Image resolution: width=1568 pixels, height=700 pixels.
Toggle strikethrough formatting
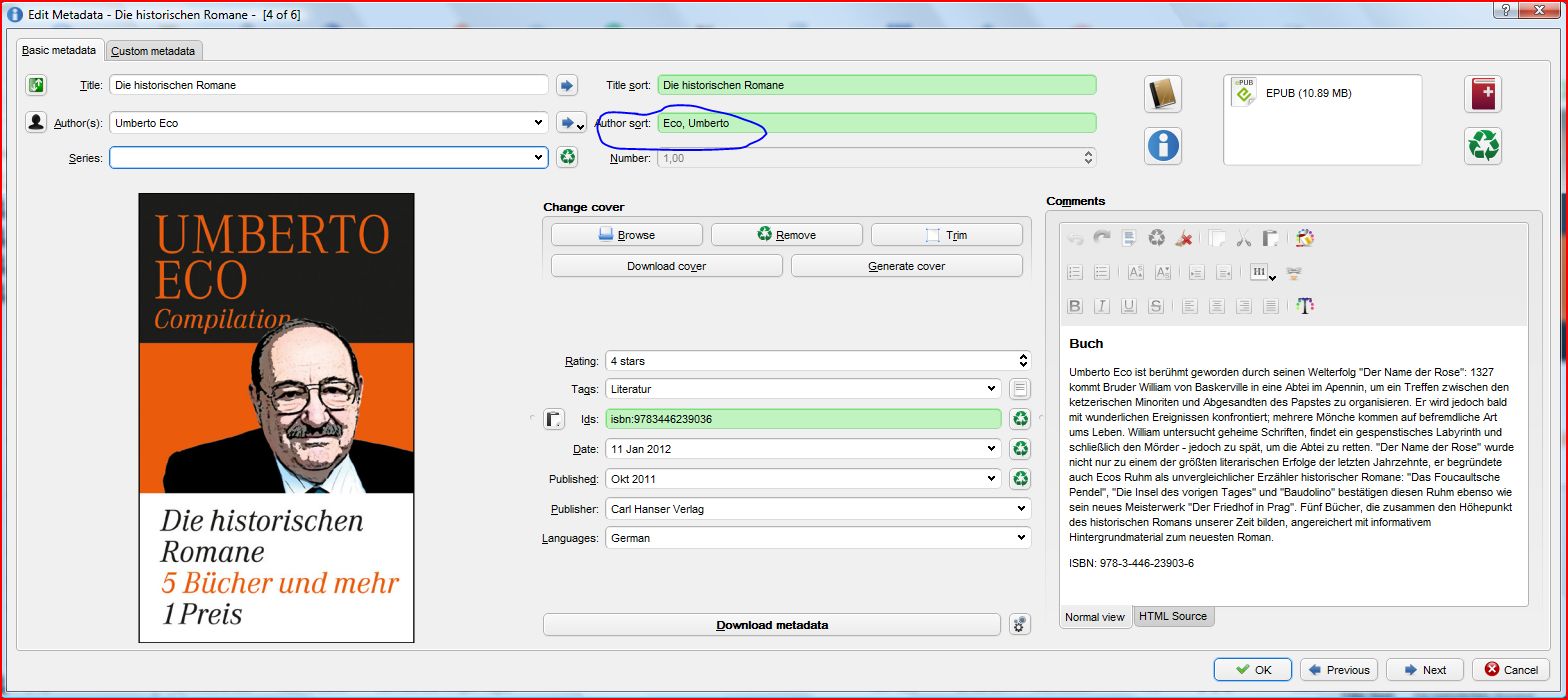[1156, 306]
